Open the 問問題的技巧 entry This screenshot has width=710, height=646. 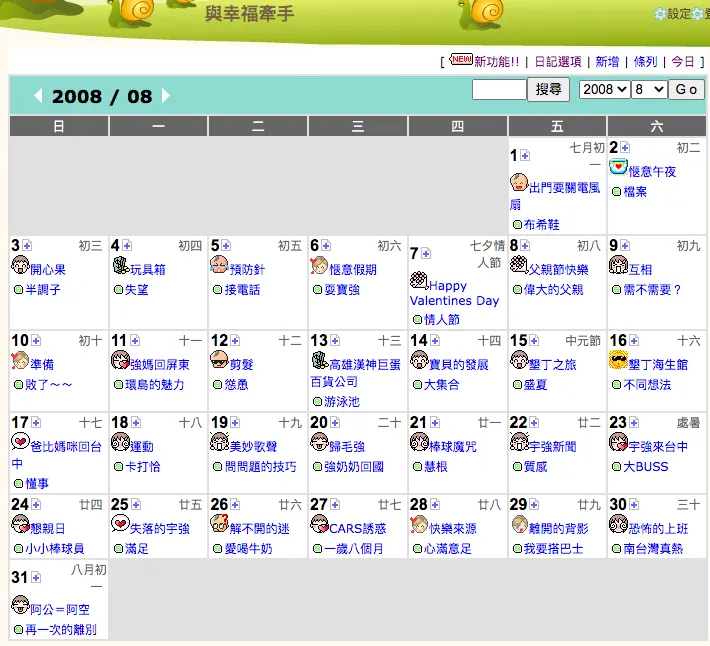260,467
